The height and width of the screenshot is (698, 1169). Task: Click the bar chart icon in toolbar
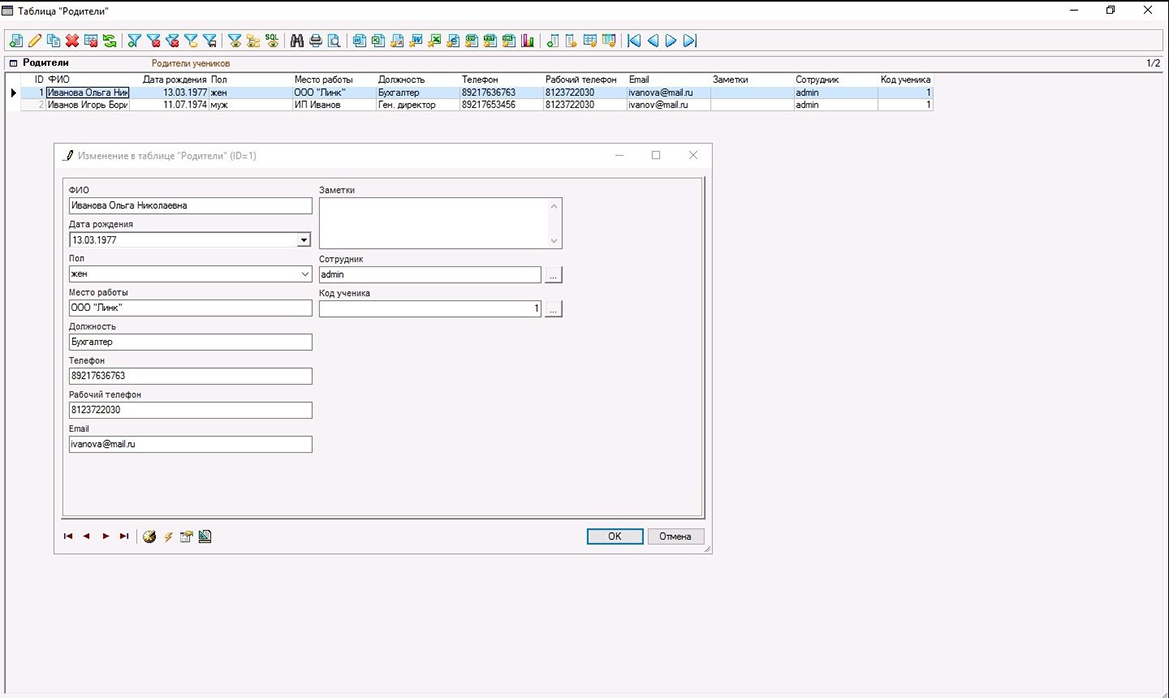pos(527,41)
